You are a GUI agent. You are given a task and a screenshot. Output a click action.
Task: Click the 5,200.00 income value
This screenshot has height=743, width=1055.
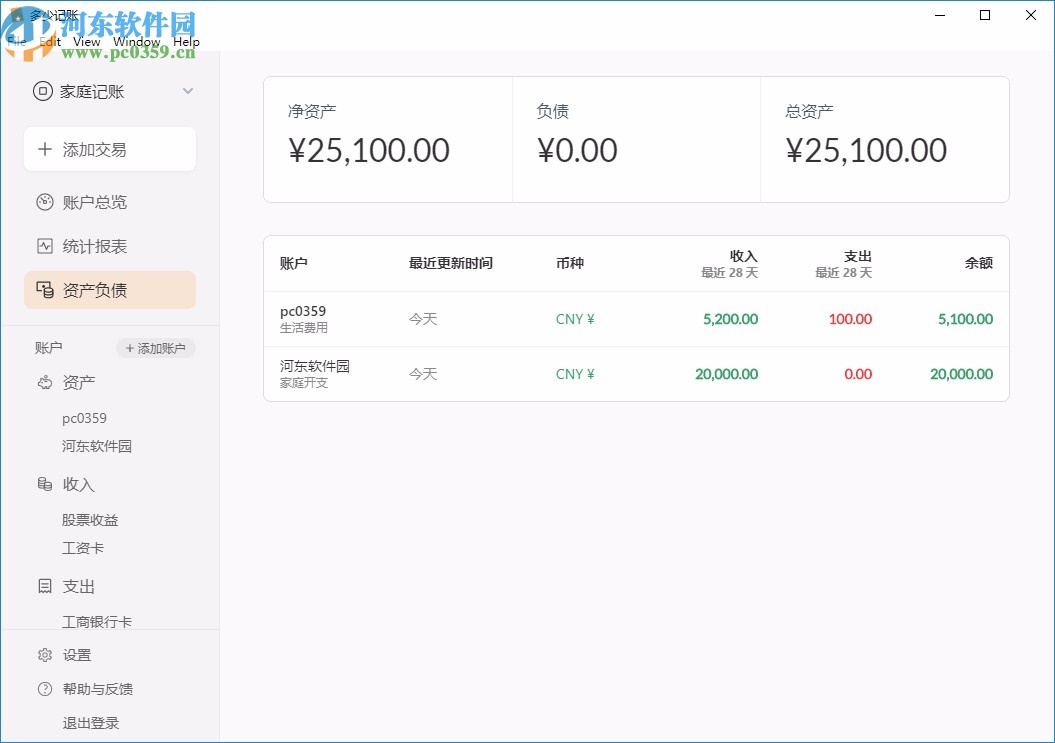click(730, 319)
